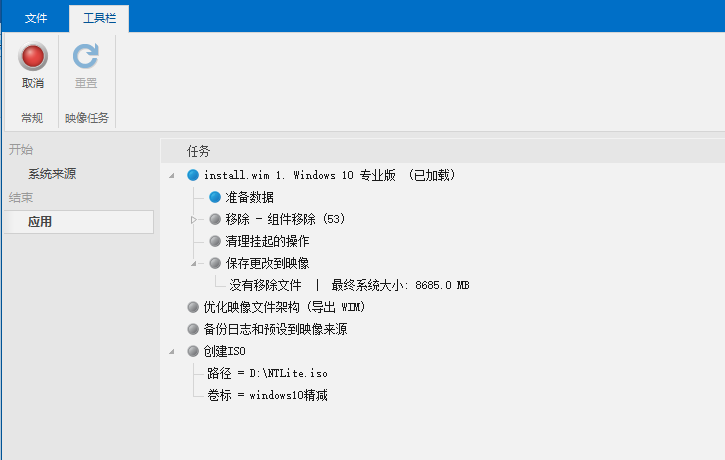
Task: Expand the 移除 - 组件移除 (53) node
Action: point(194,220)
